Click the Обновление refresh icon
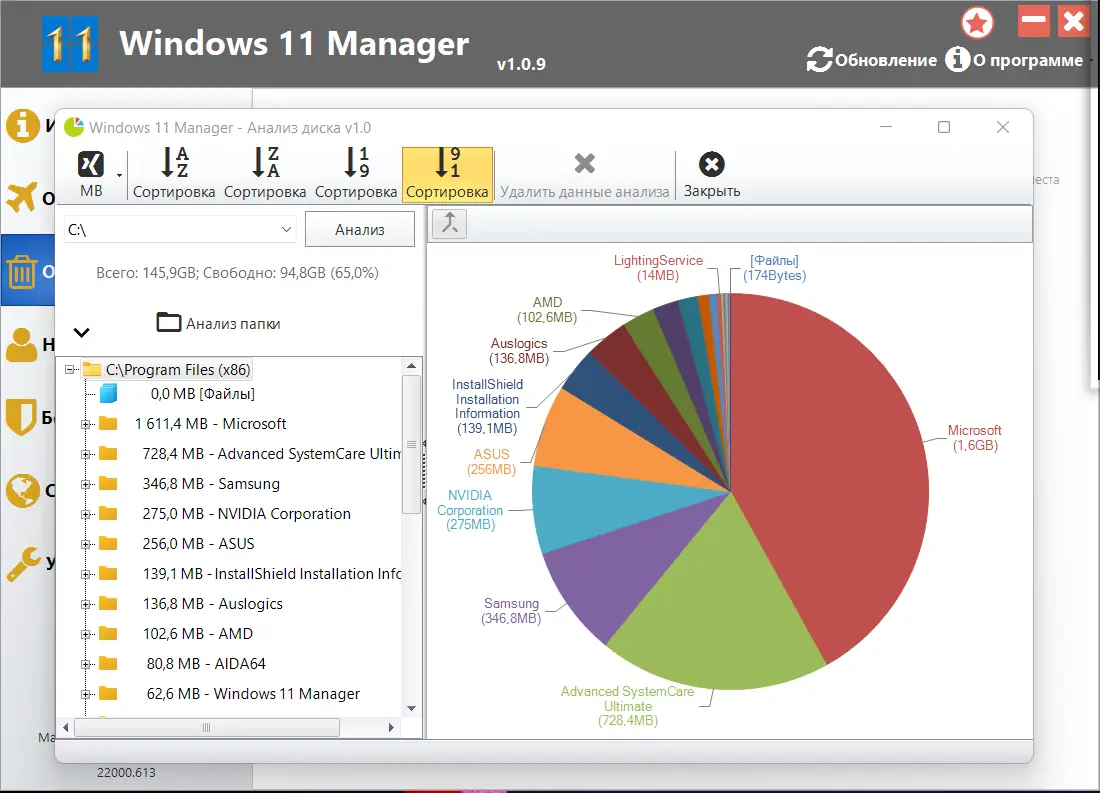The height and width of the screenshot is (793, 1100). point(819,60)
